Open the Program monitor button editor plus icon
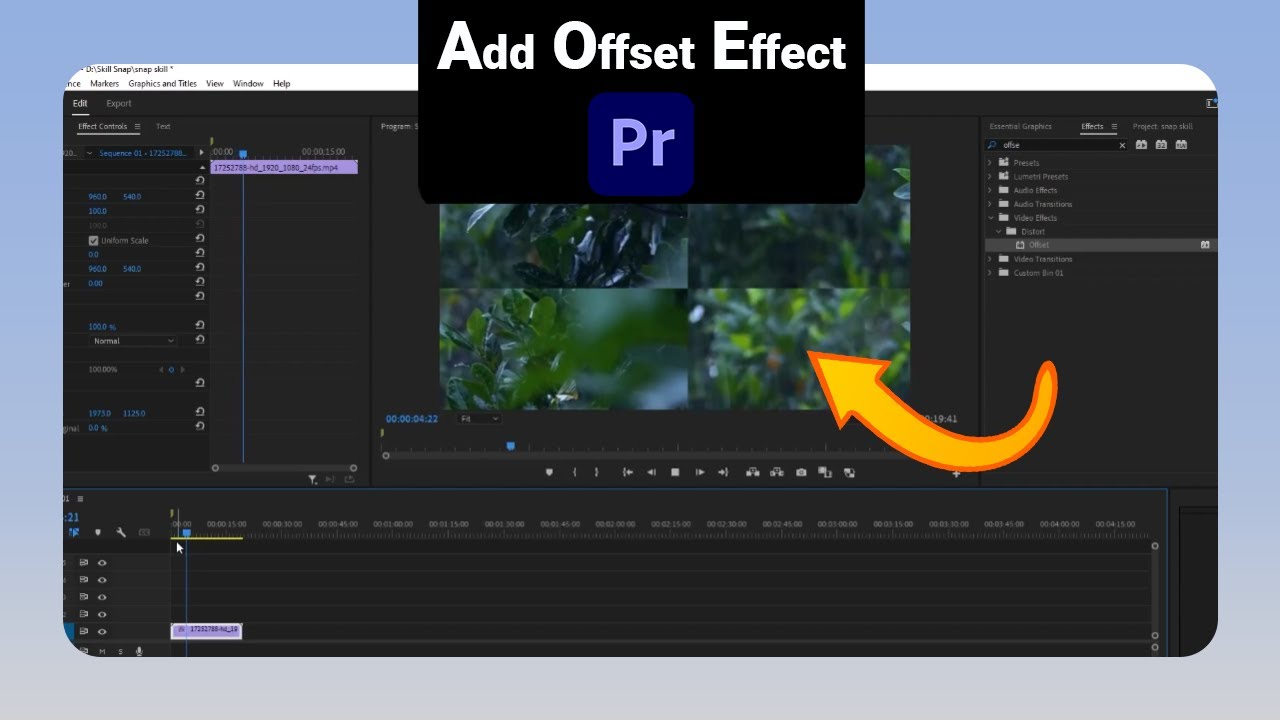Screen dimensions: 1280x720 (x=956, y=474)
